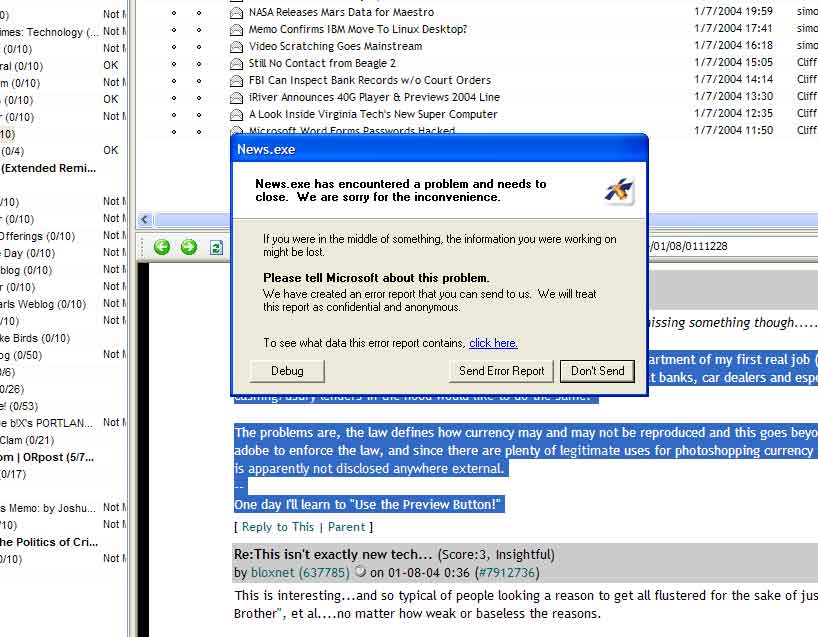Select 'arls Weblog (0/10)' feed in sidebar

click(43, 304)
